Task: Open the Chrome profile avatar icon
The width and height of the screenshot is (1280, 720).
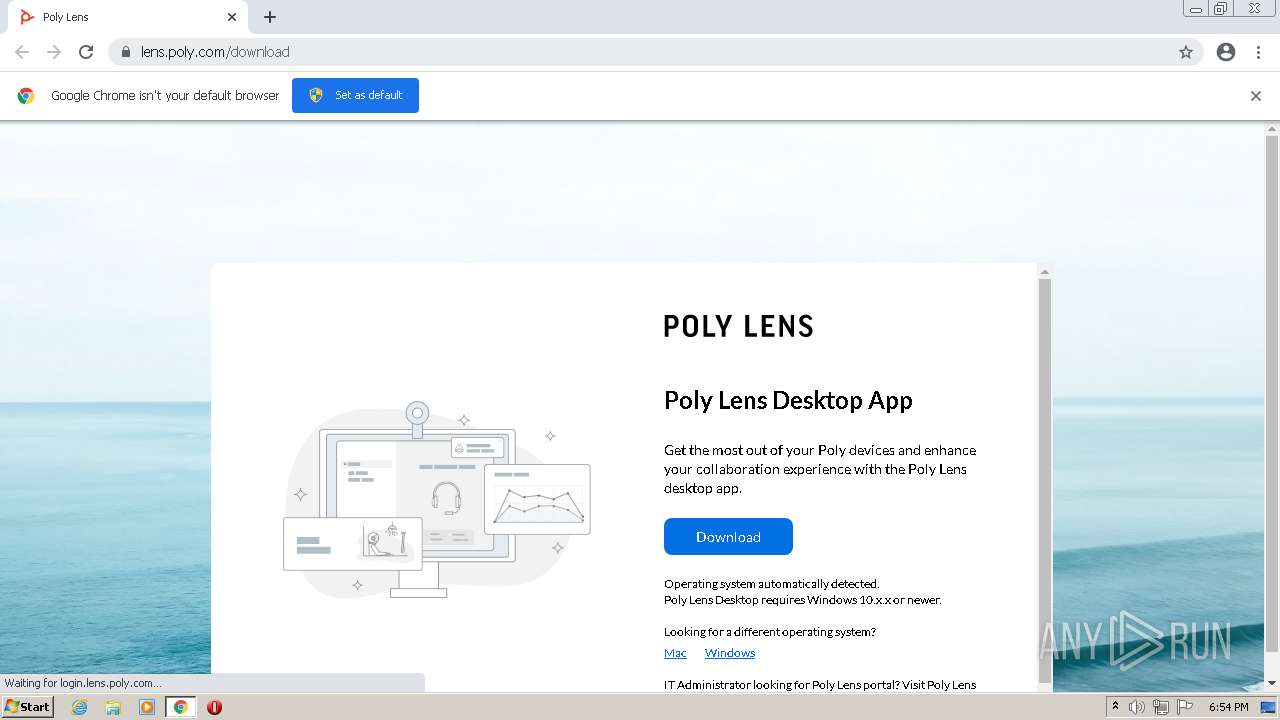Action: [1226, 52]
